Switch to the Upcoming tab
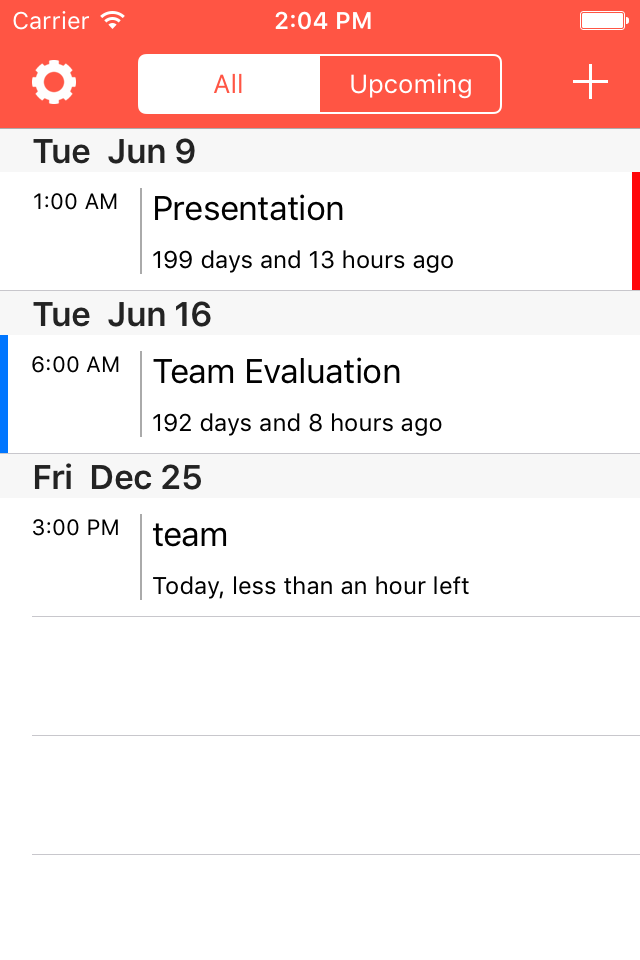The image size is (640, 960). [410, 84]
